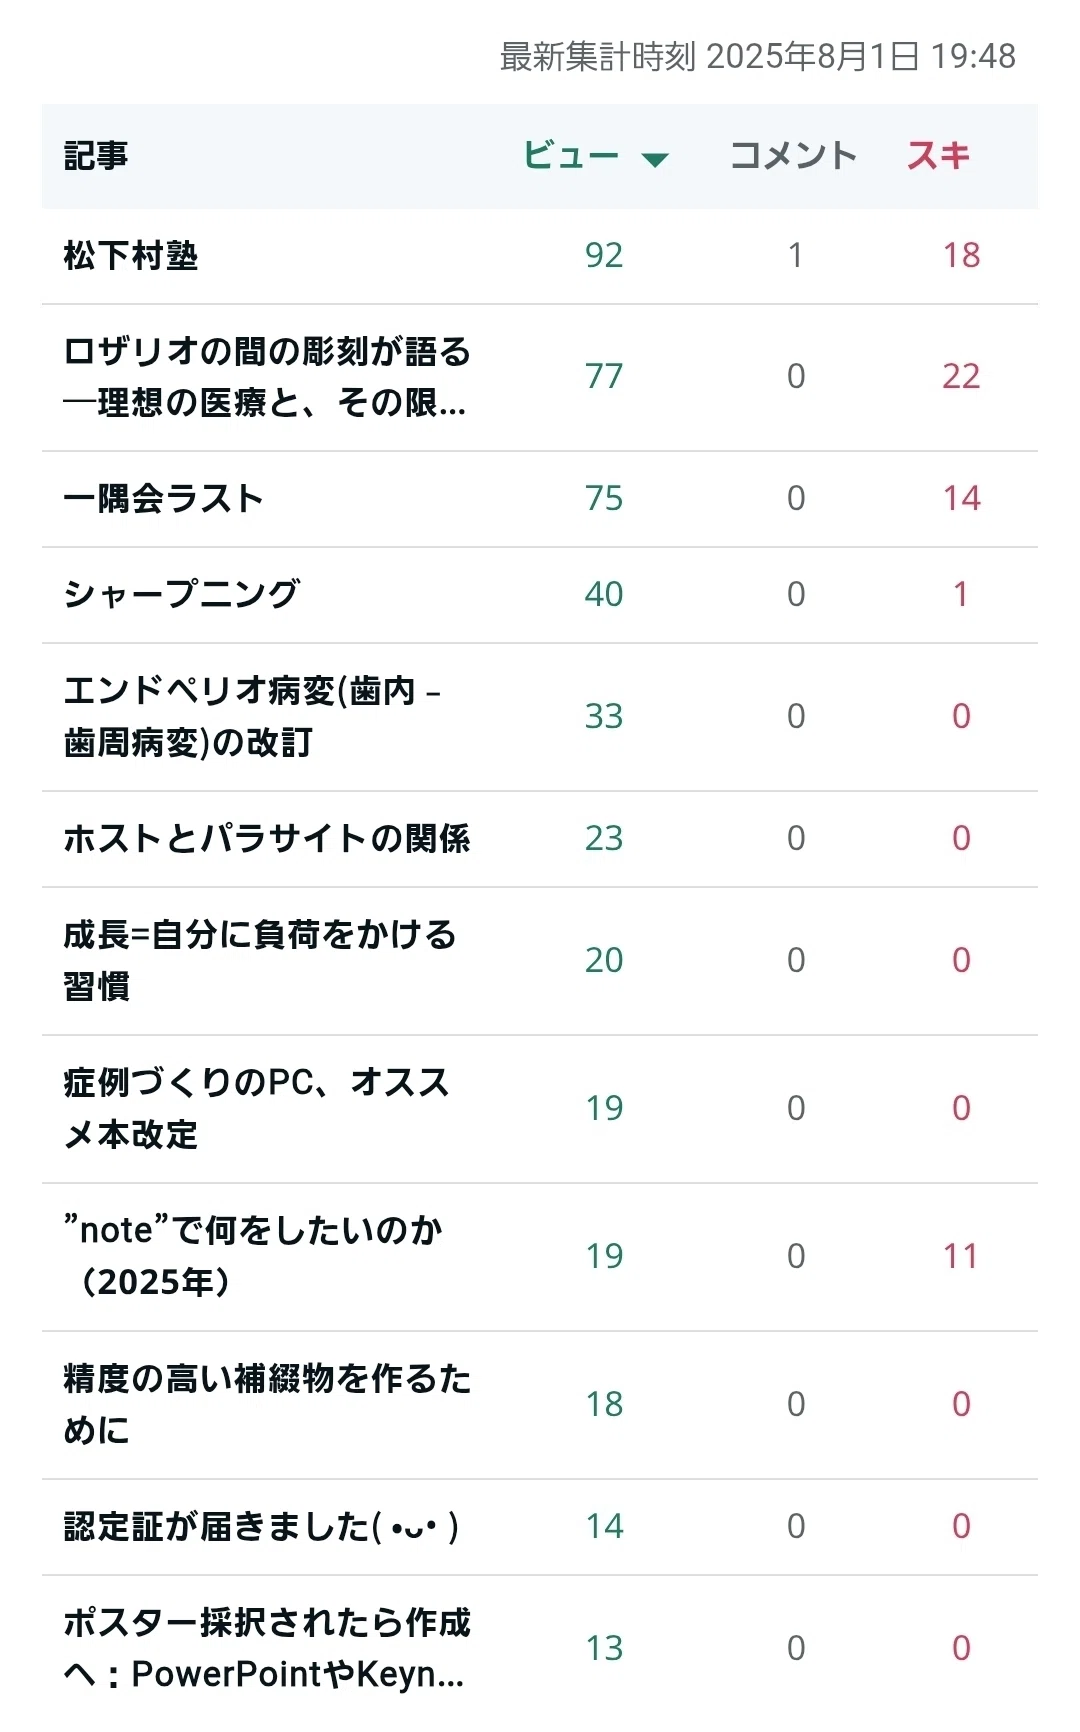Sort table by コメント column
1080x1732 pixels.
[794, 156]
